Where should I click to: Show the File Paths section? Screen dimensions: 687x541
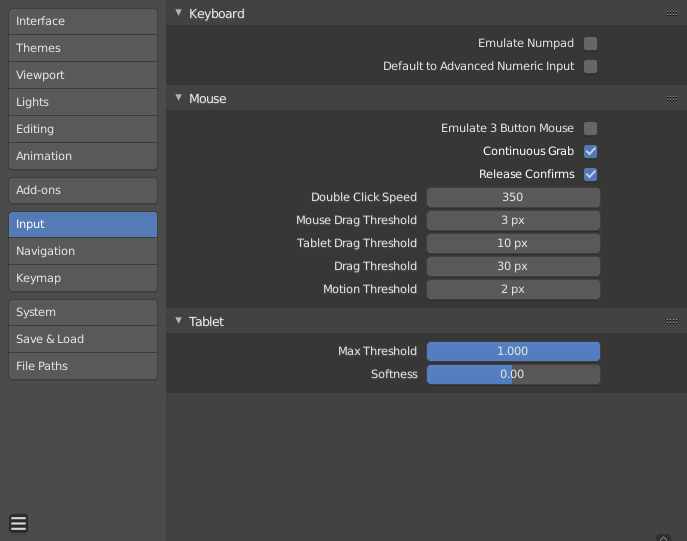pyautogui.click(x=83, y=366)
